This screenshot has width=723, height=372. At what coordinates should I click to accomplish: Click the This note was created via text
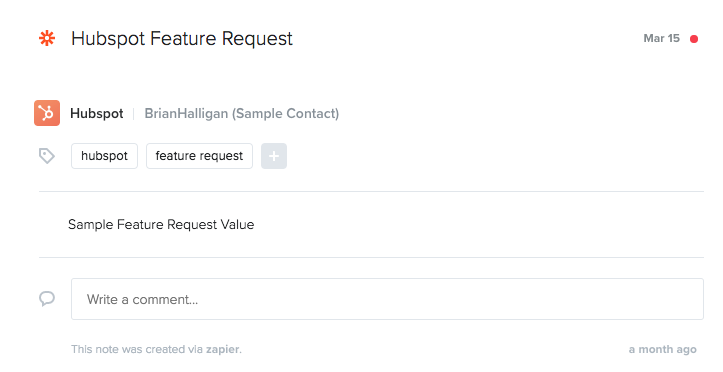click(137, 349)
